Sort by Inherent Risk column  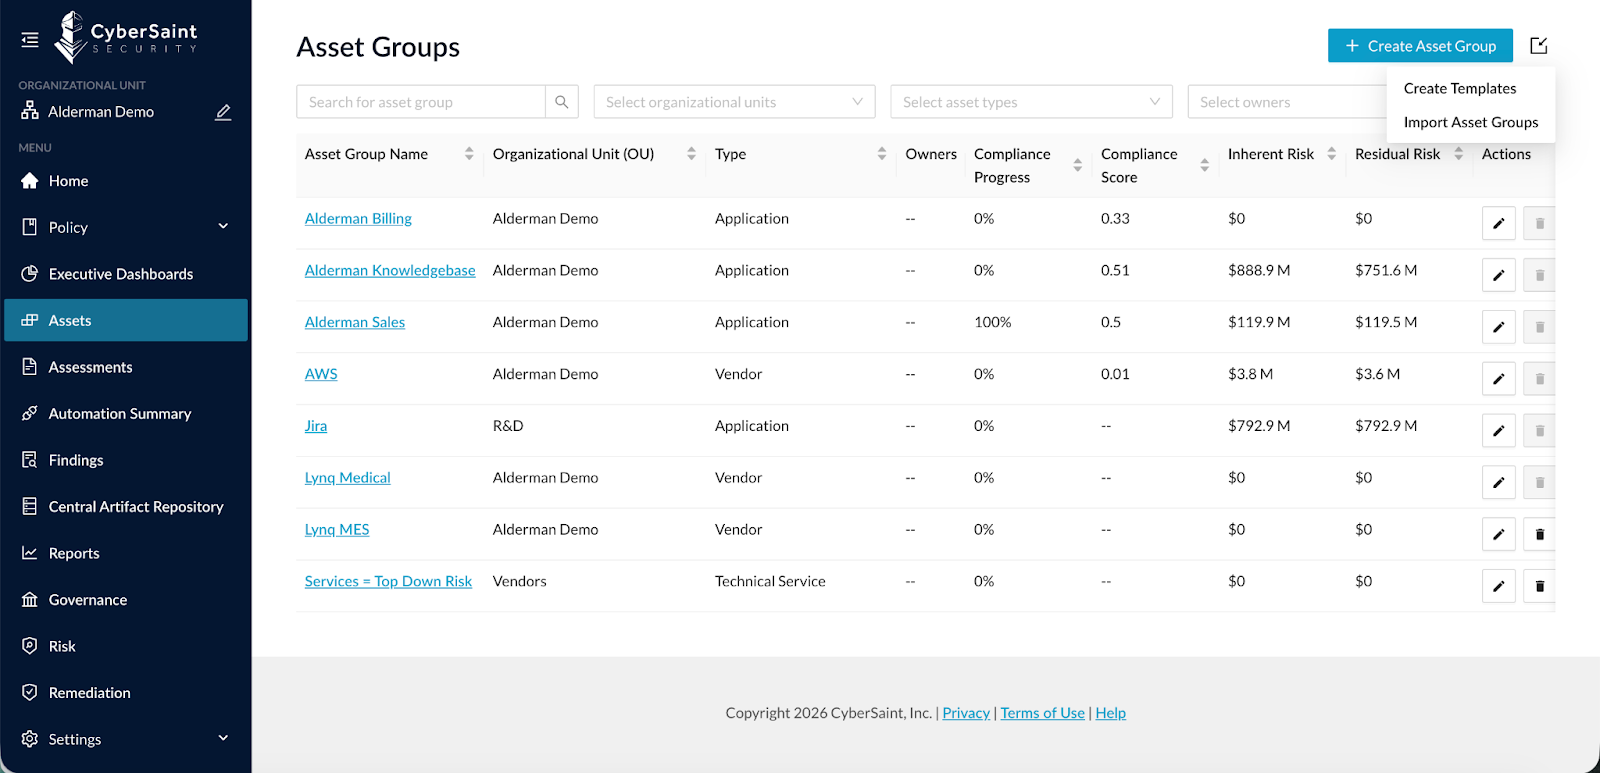pos(1331,154)
